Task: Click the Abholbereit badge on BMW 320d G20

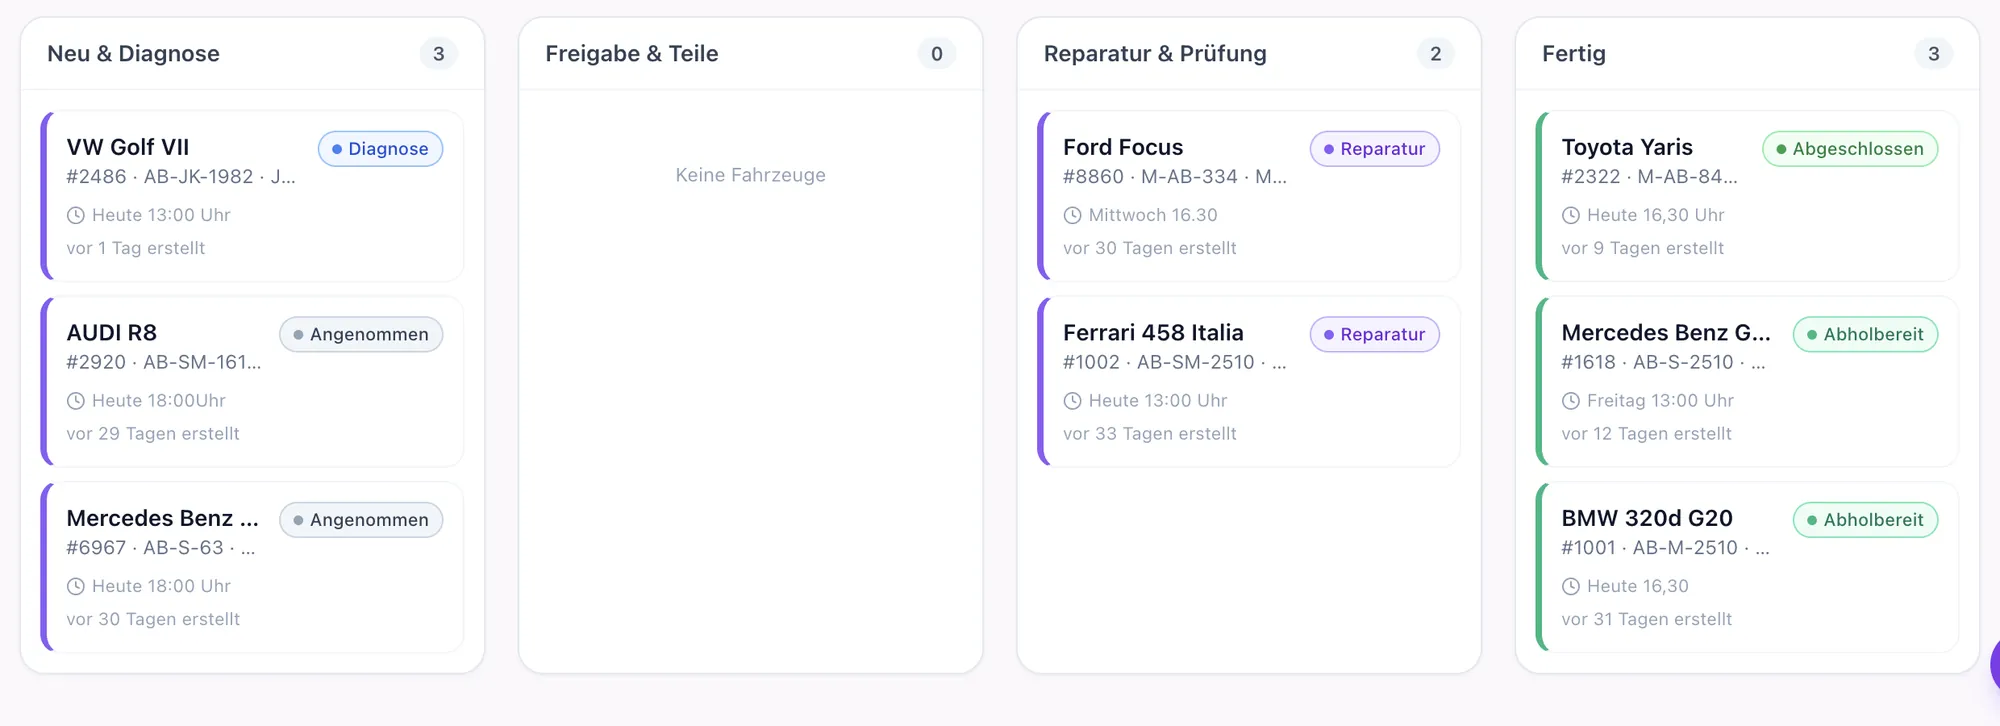Action: click(1865, 520)
